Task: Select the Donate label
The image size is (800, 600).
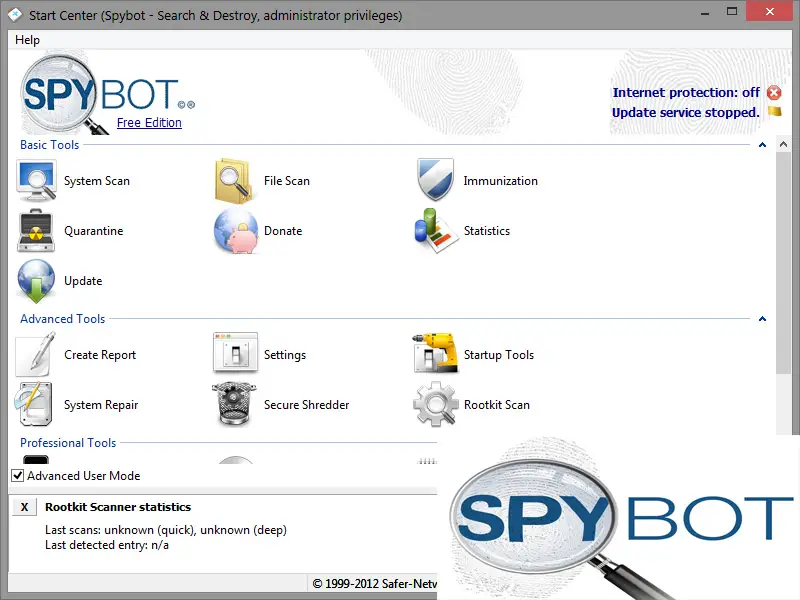Action: 283,231
